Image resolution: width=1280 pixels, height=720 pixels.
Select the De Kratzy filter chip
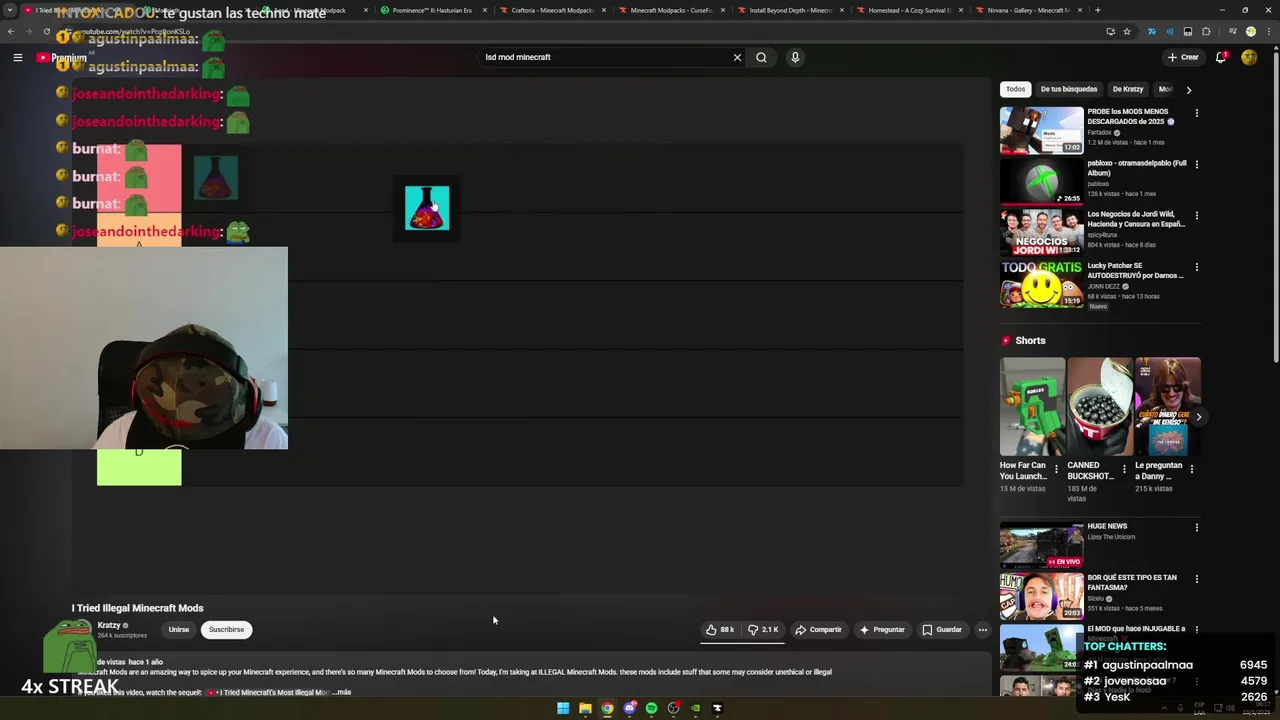point(1127,89)
